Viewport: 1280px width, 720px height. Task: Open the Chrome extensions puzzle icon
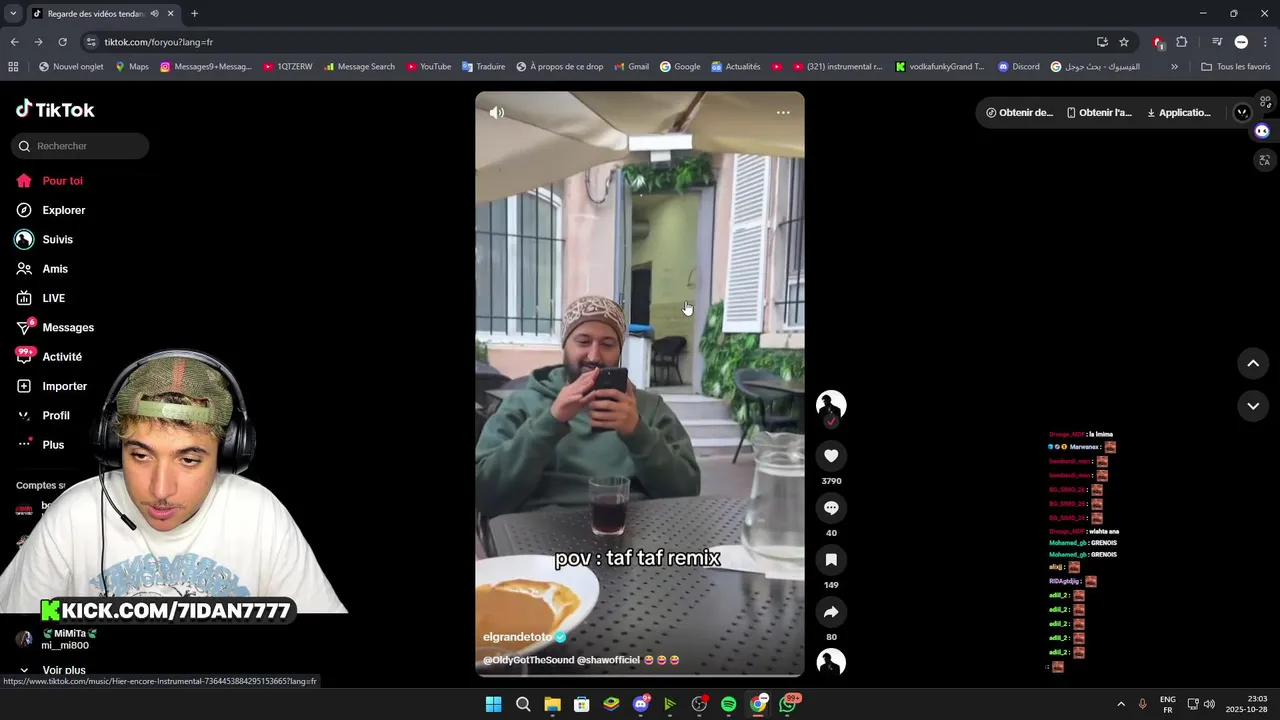pyautogui.click(x=1182, y=42)
